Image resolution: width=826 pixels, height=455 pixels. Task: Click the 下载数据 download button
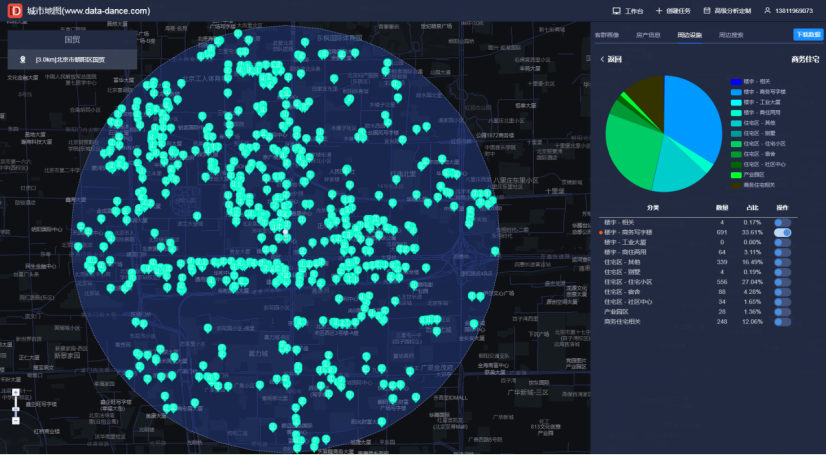[x=808, y=35]
